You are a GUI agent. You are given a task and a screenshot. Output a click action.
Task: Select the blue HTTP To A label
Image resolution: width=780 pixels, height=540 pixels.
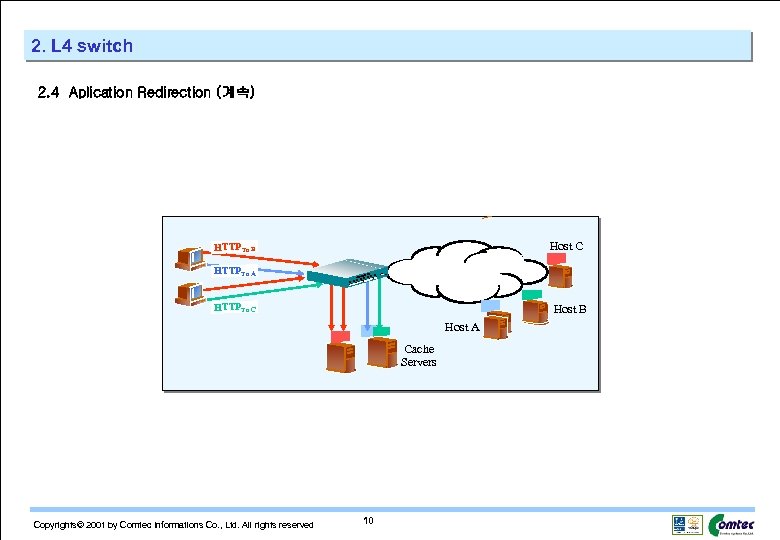tap(234, 271)
